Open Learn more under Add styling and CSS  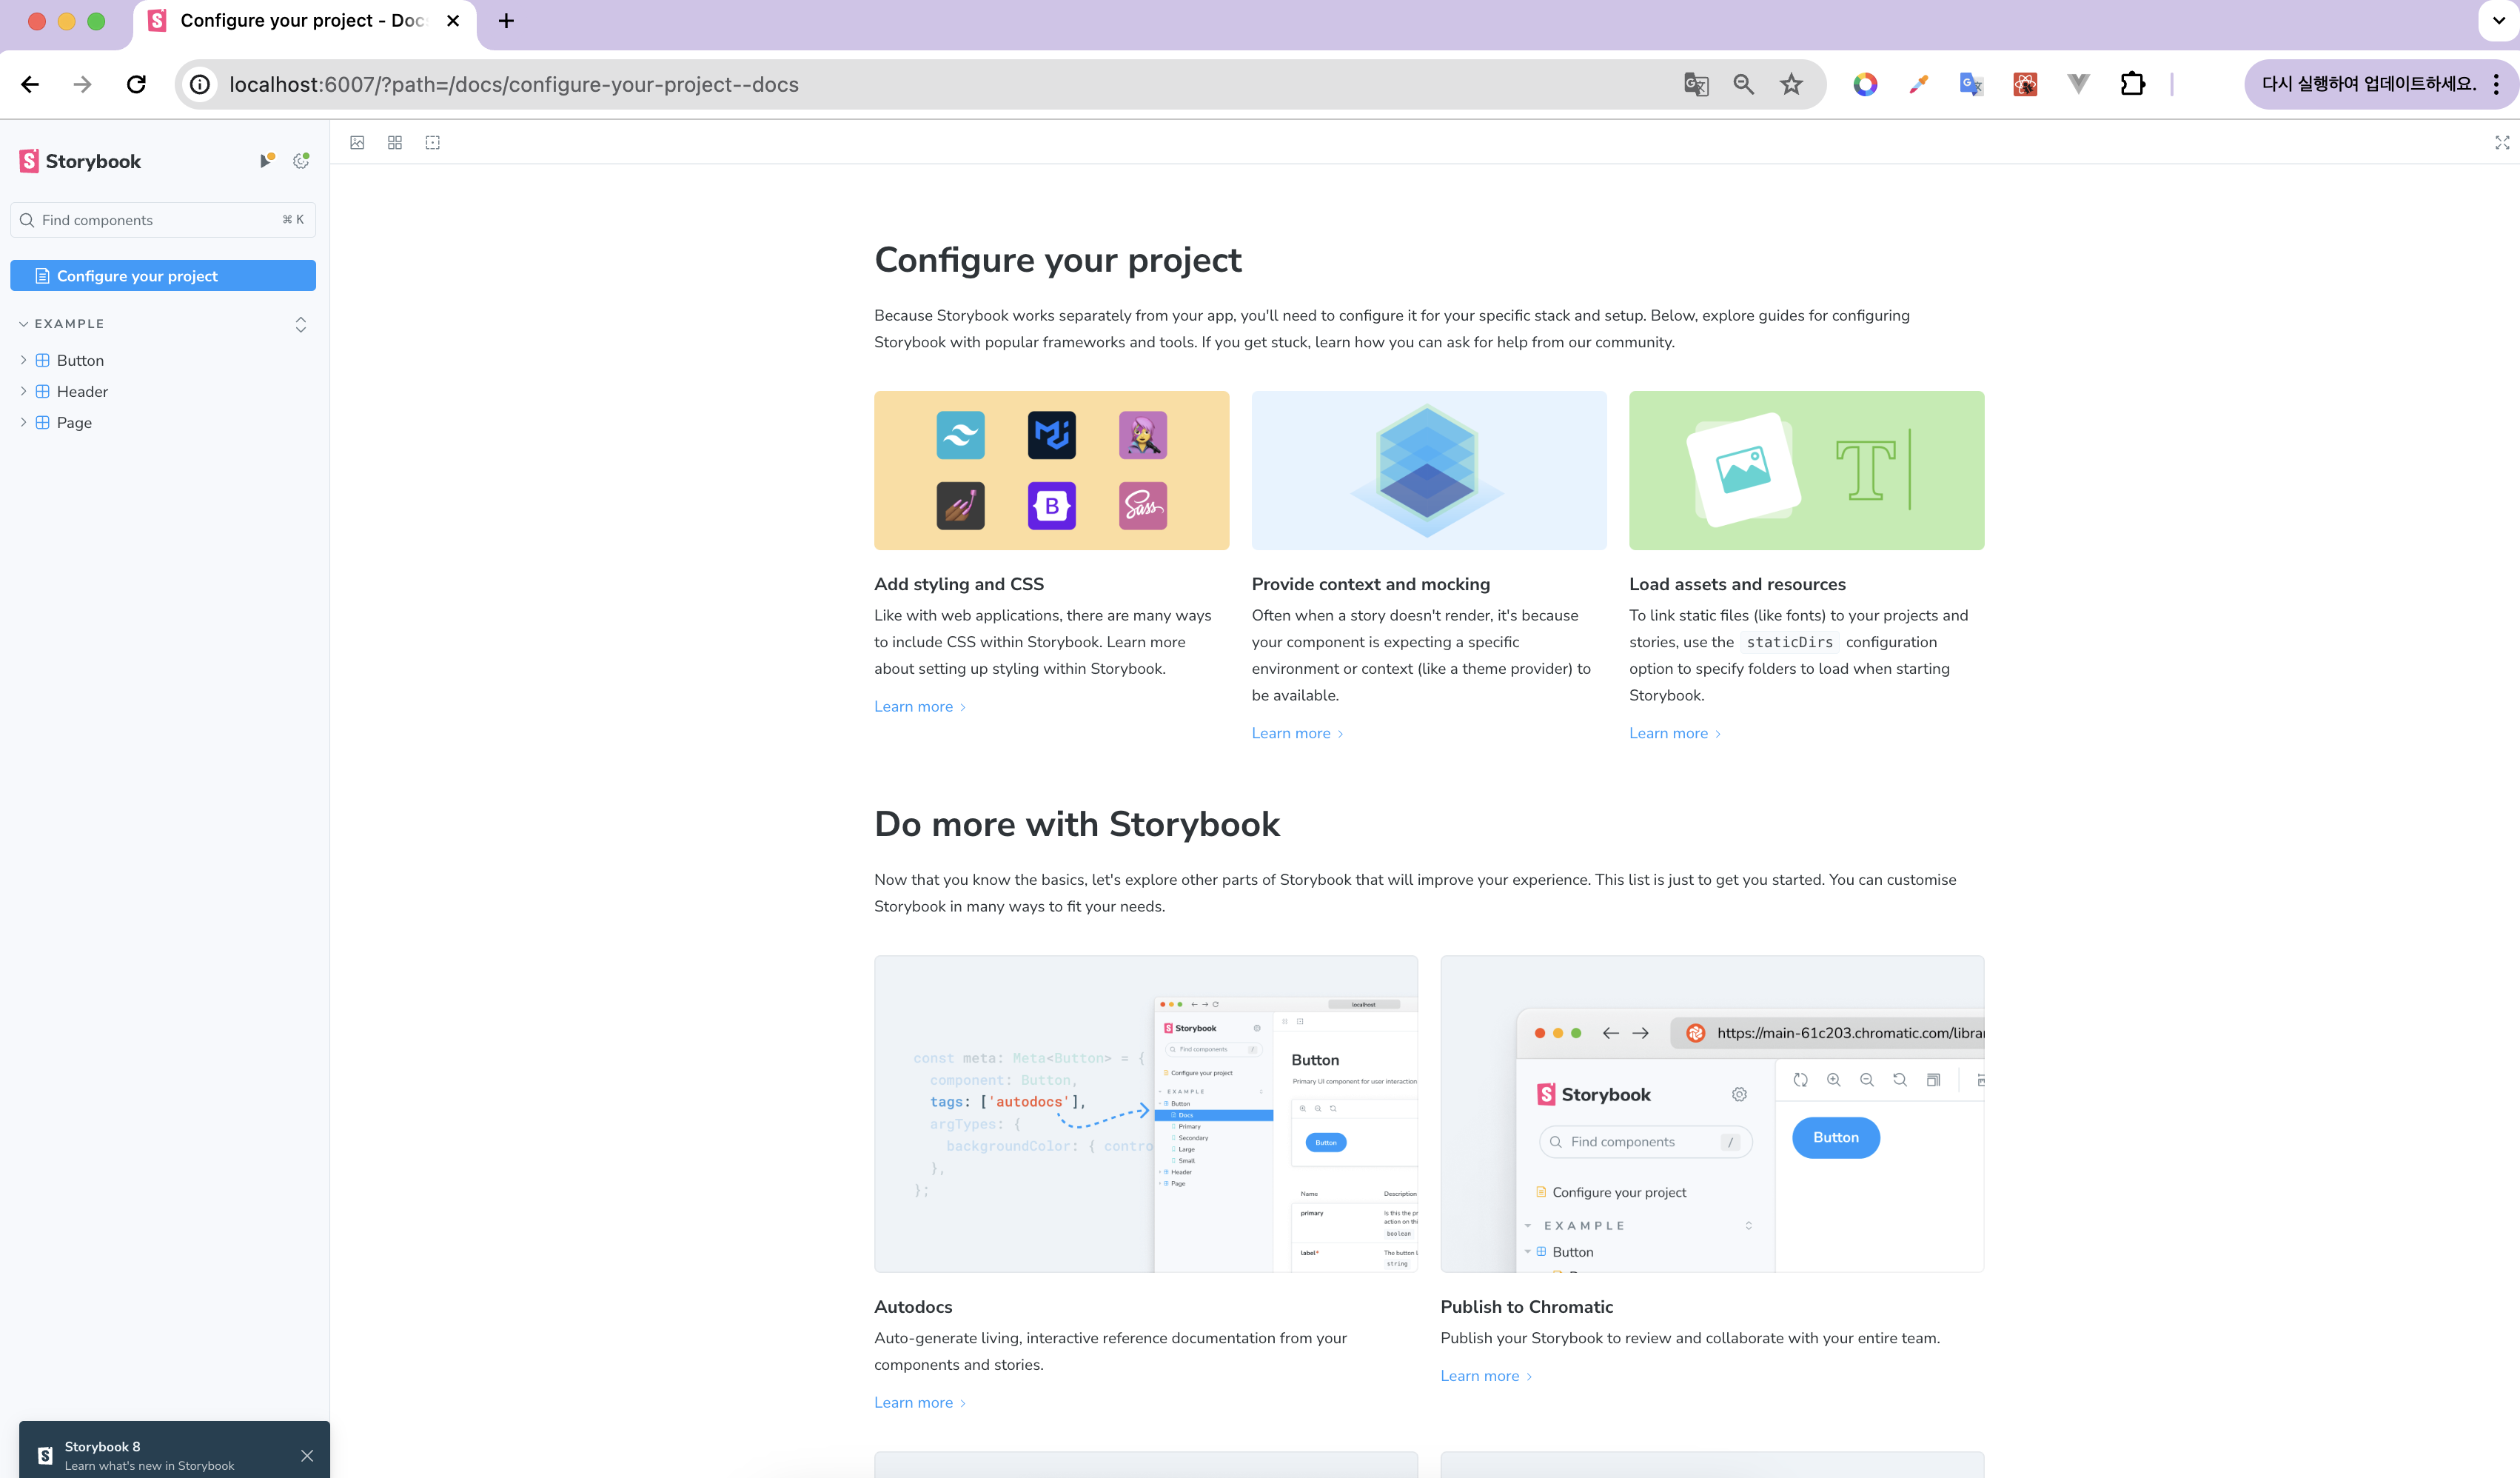click(x=920, y=707)
